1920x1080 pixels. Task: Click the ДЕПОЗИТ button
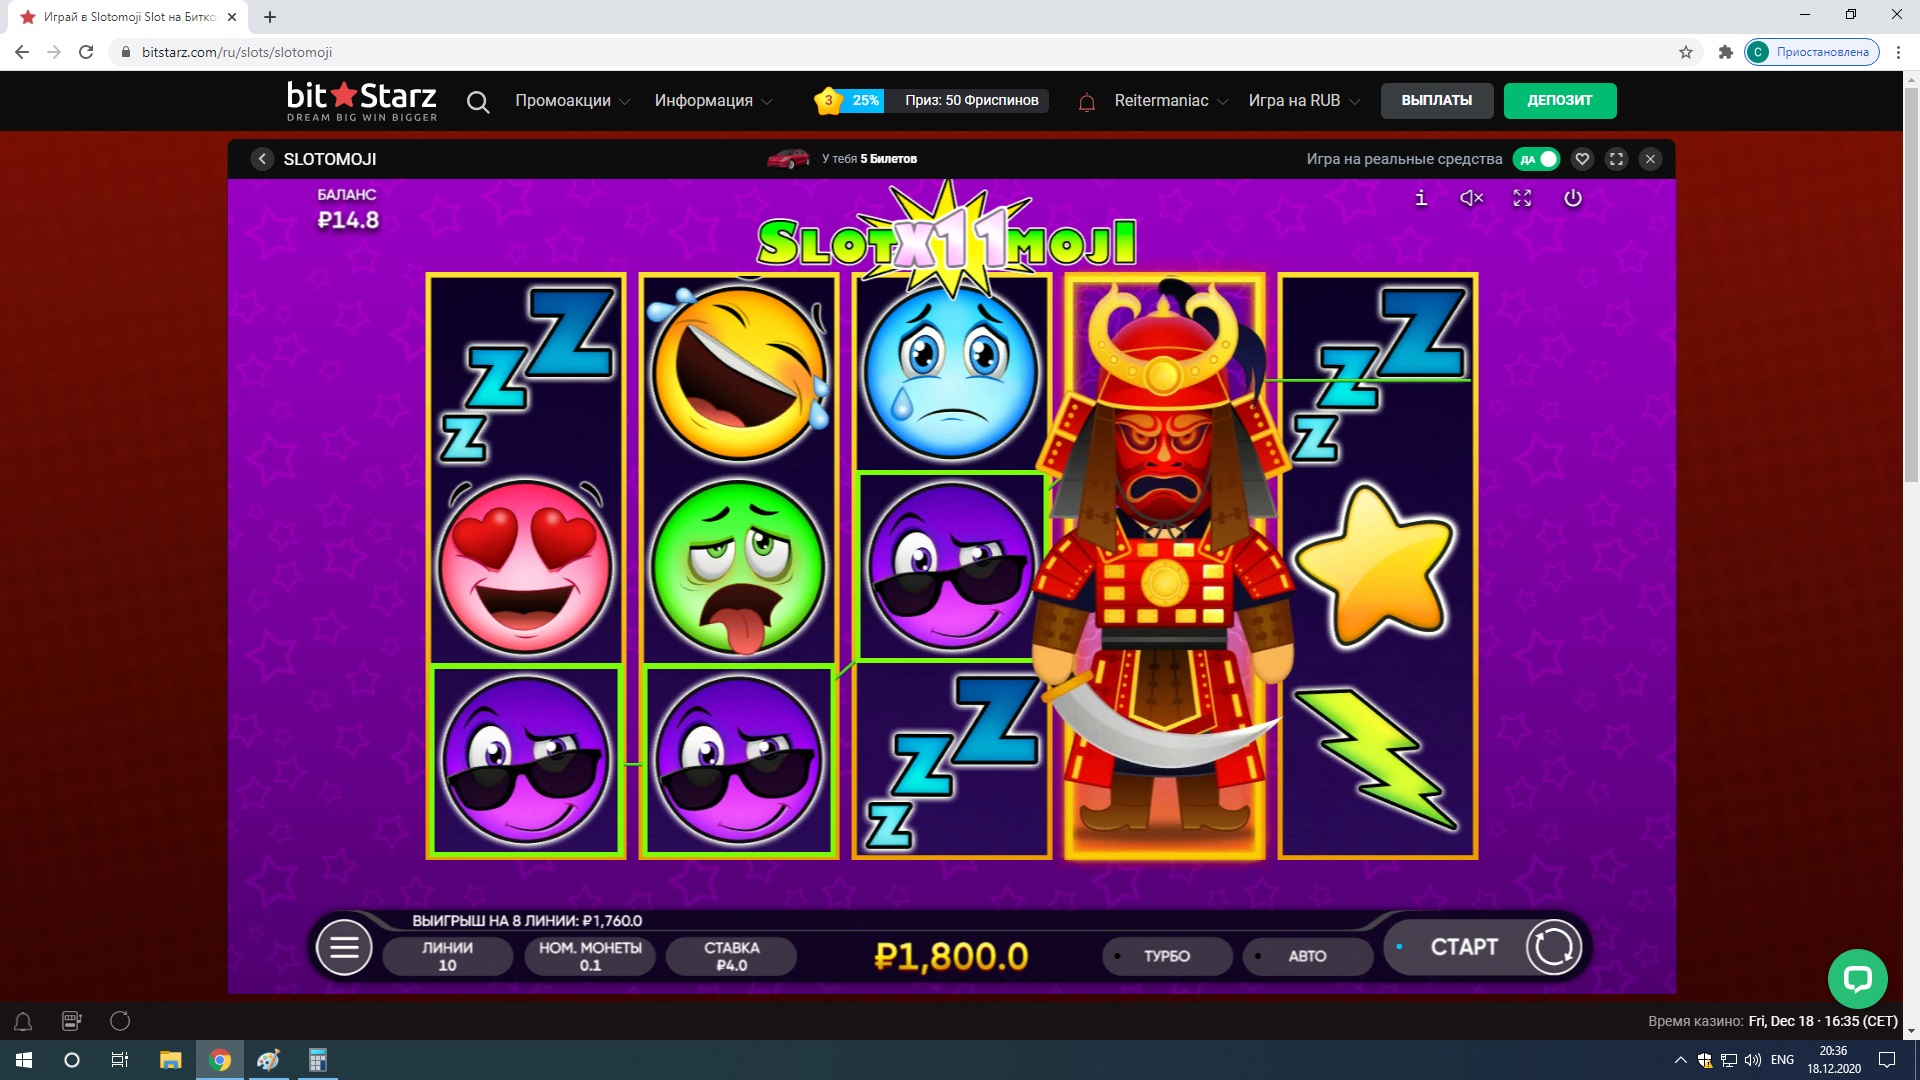coord(1559,101)
